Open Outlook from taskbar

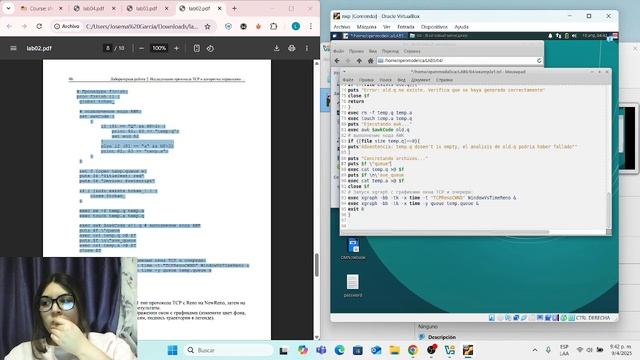pyautogui.click(x=376, y=350)
